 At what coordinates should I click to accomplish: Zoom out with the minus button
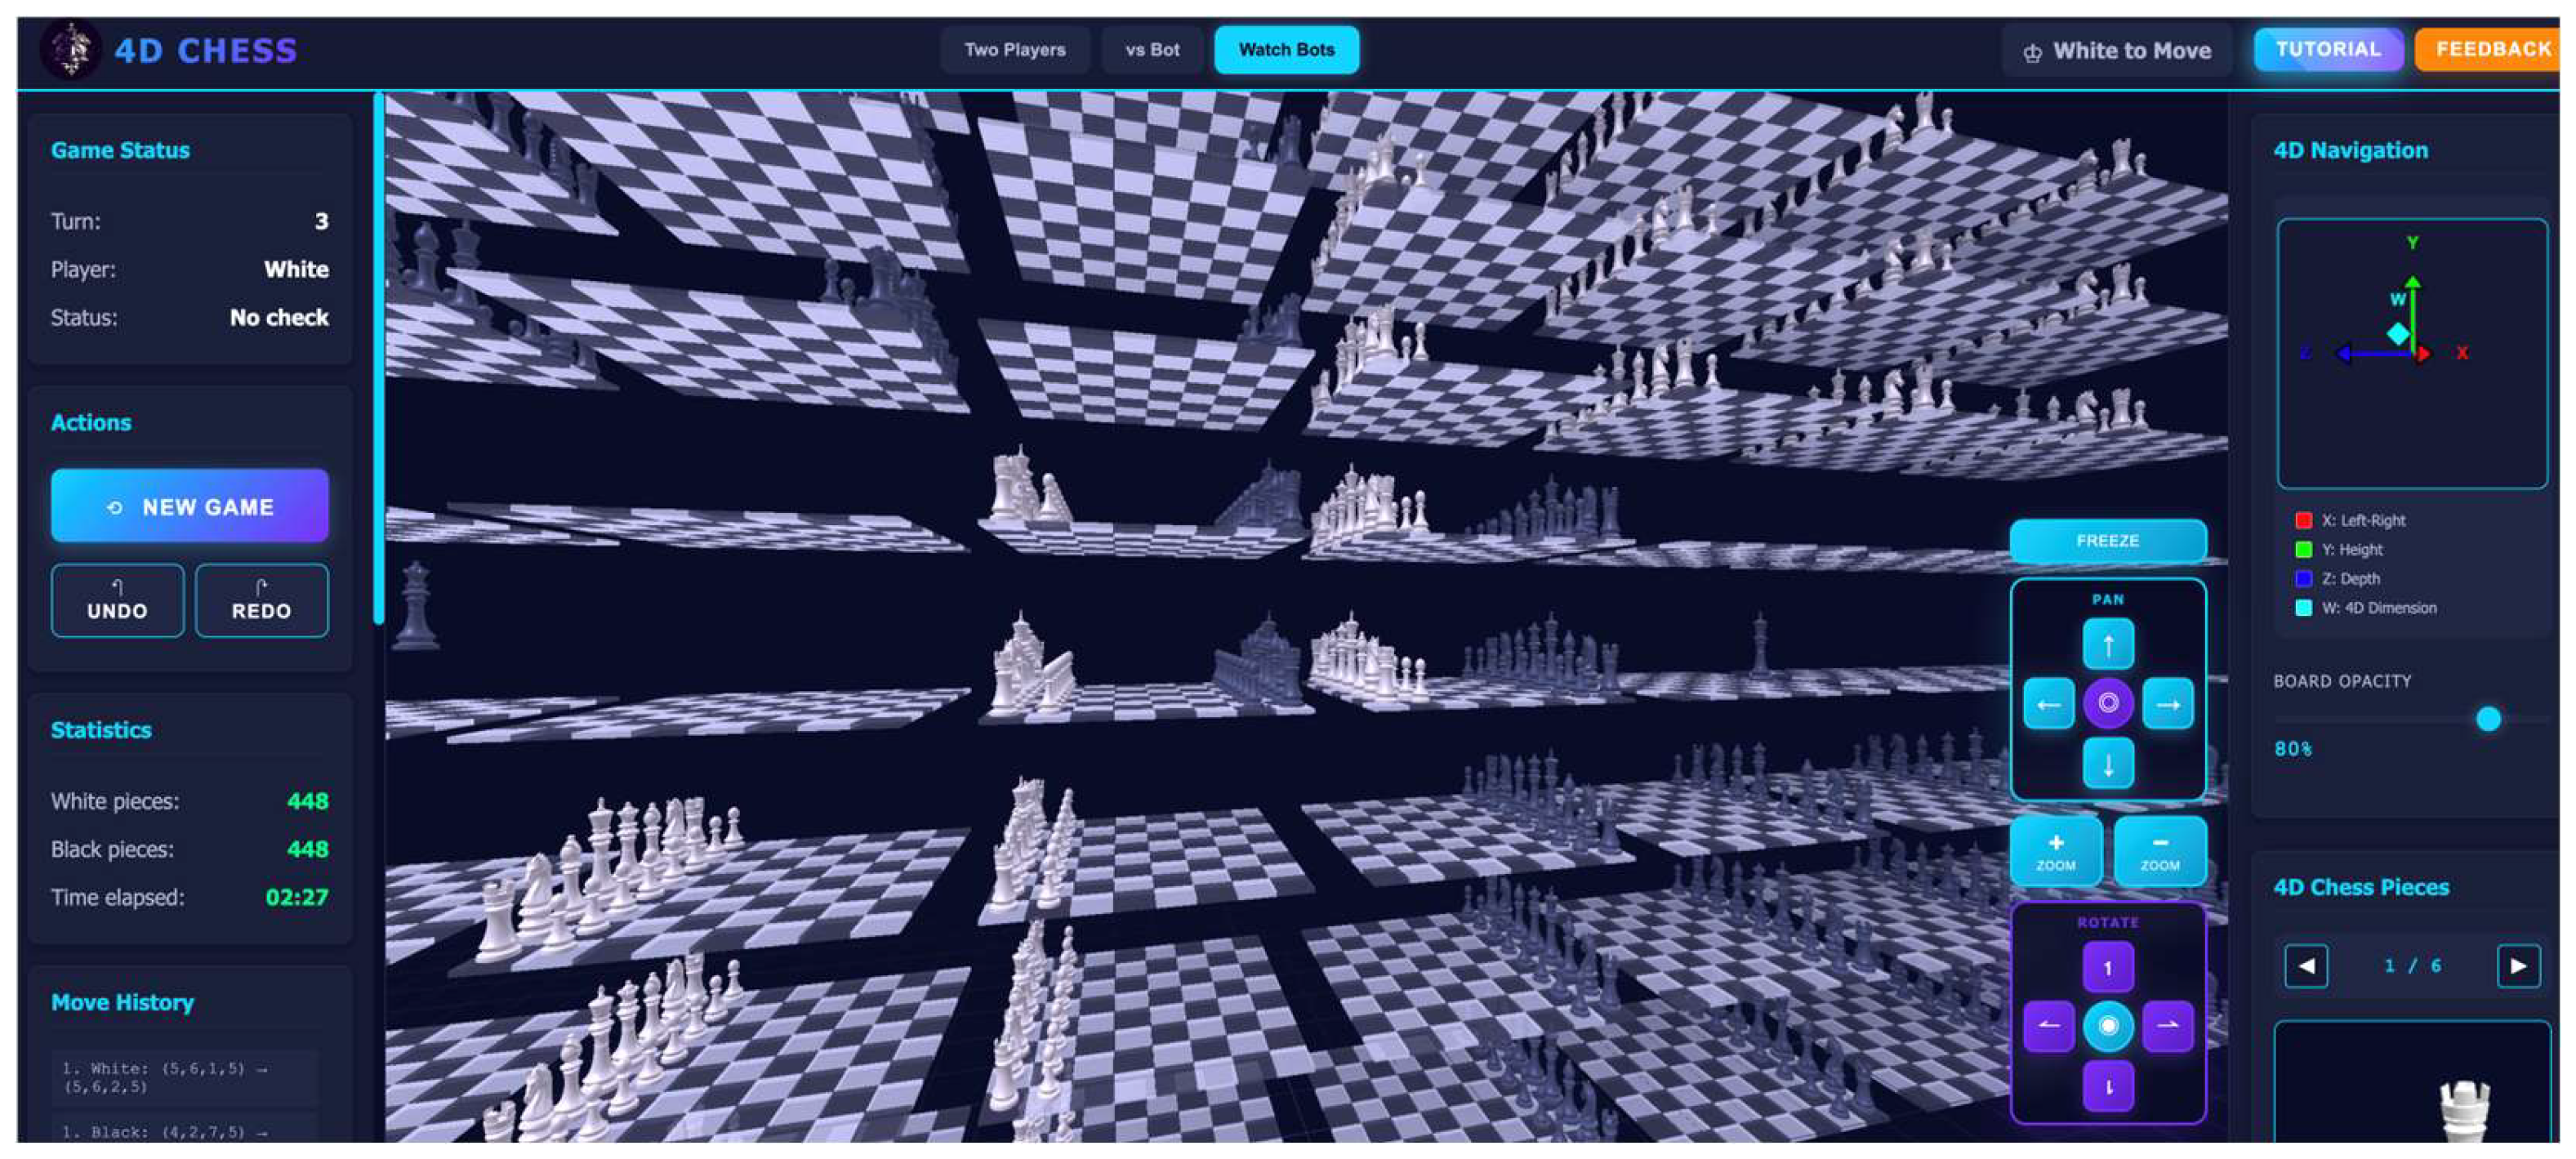2159,851
